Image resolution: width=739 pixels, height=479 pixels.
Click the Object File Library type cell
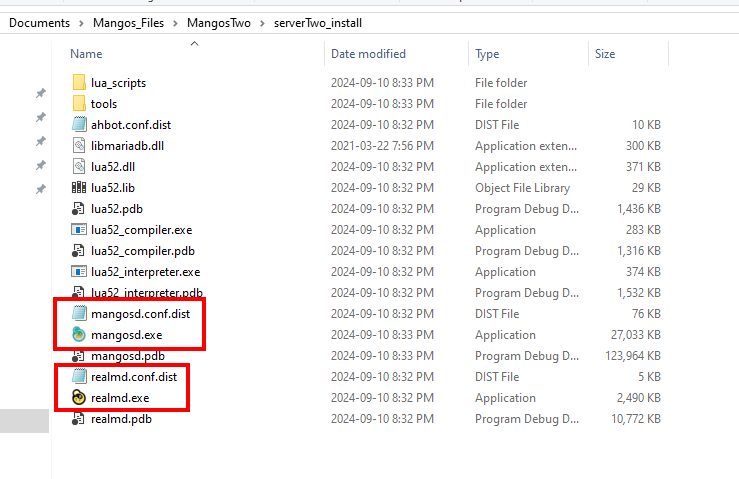522,188
